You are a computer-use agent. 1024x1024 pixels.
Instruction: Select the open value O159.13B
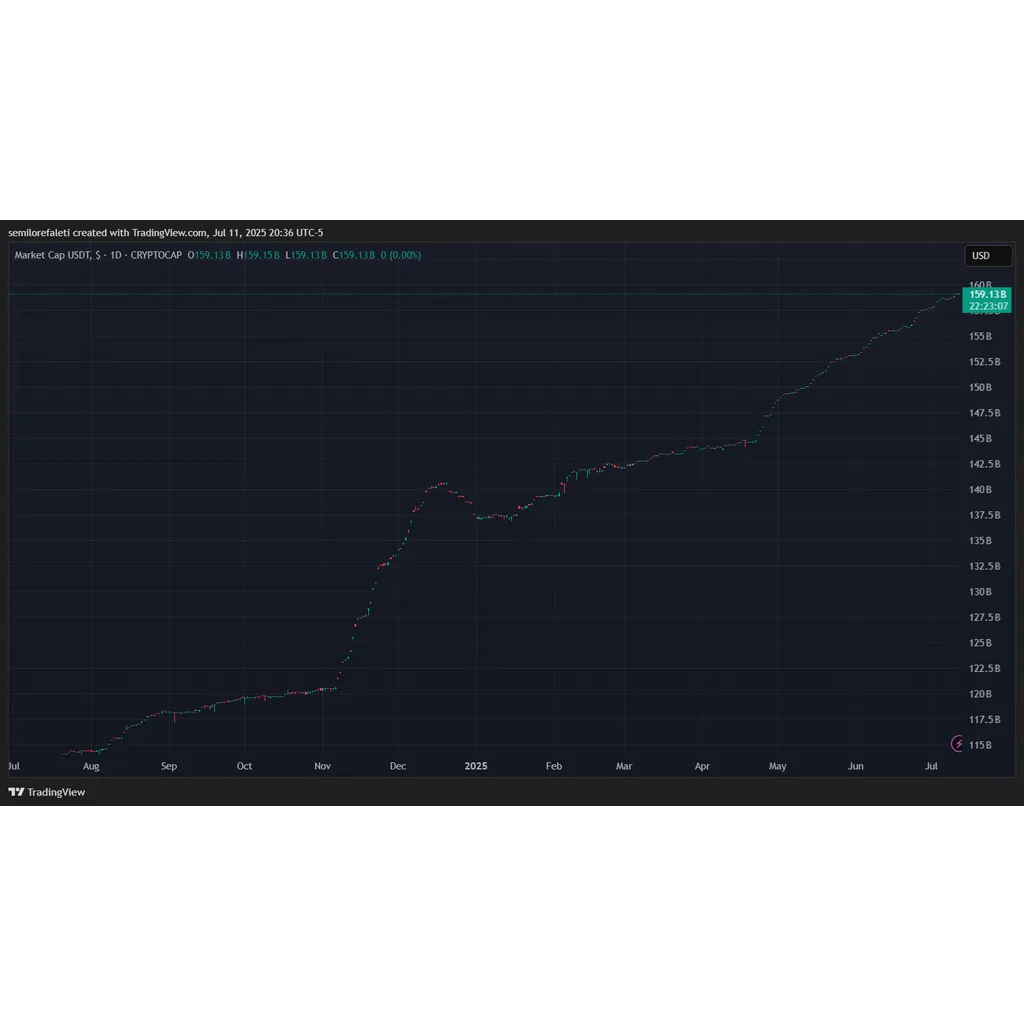click(209, 255)
